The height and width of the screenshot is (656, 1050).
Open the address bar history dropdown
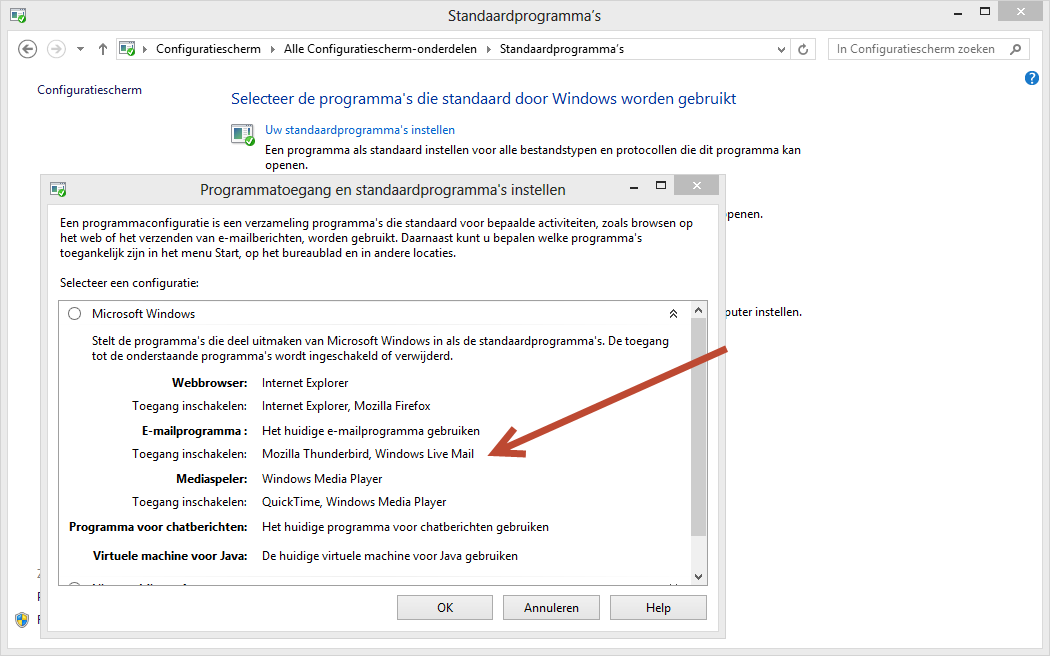tap(781, 49)
